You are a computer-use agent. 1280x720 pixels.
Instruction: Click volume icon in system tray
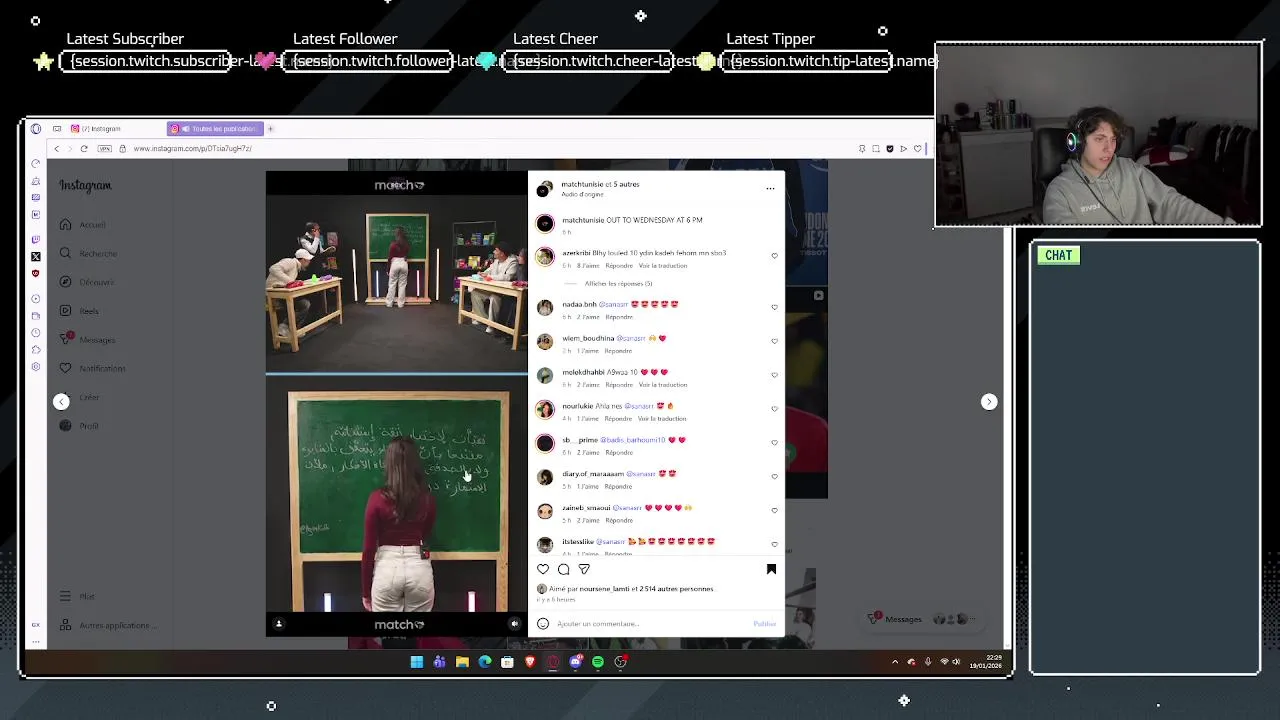(x=956, y=662)
